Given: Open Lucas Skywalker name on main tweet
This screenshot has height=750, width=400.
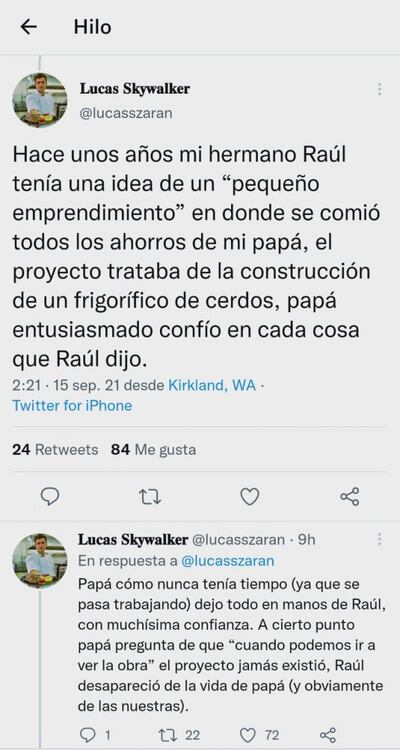Looking at the screenshot, I should [134, 89].
